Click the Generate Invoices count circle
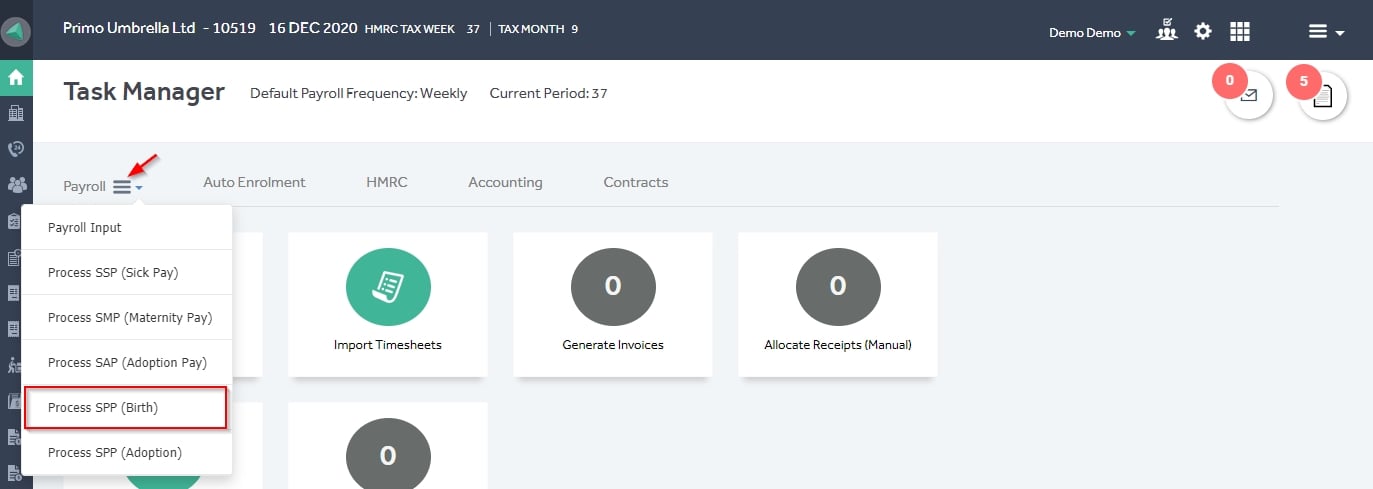Viewport: 1373px width, 489px height. coord(613,286)
